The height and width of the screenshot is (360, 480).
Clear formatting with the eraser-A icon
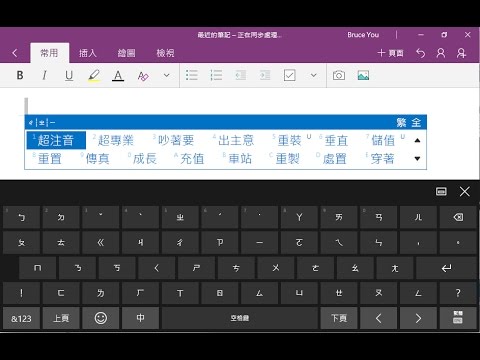pos(143,76)
